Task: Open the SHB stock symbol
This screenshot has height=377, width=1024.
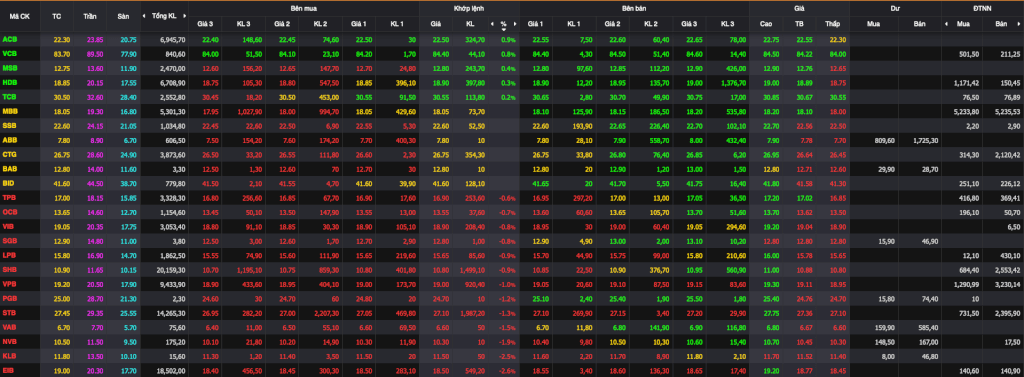Action: [x=10, y=269]
